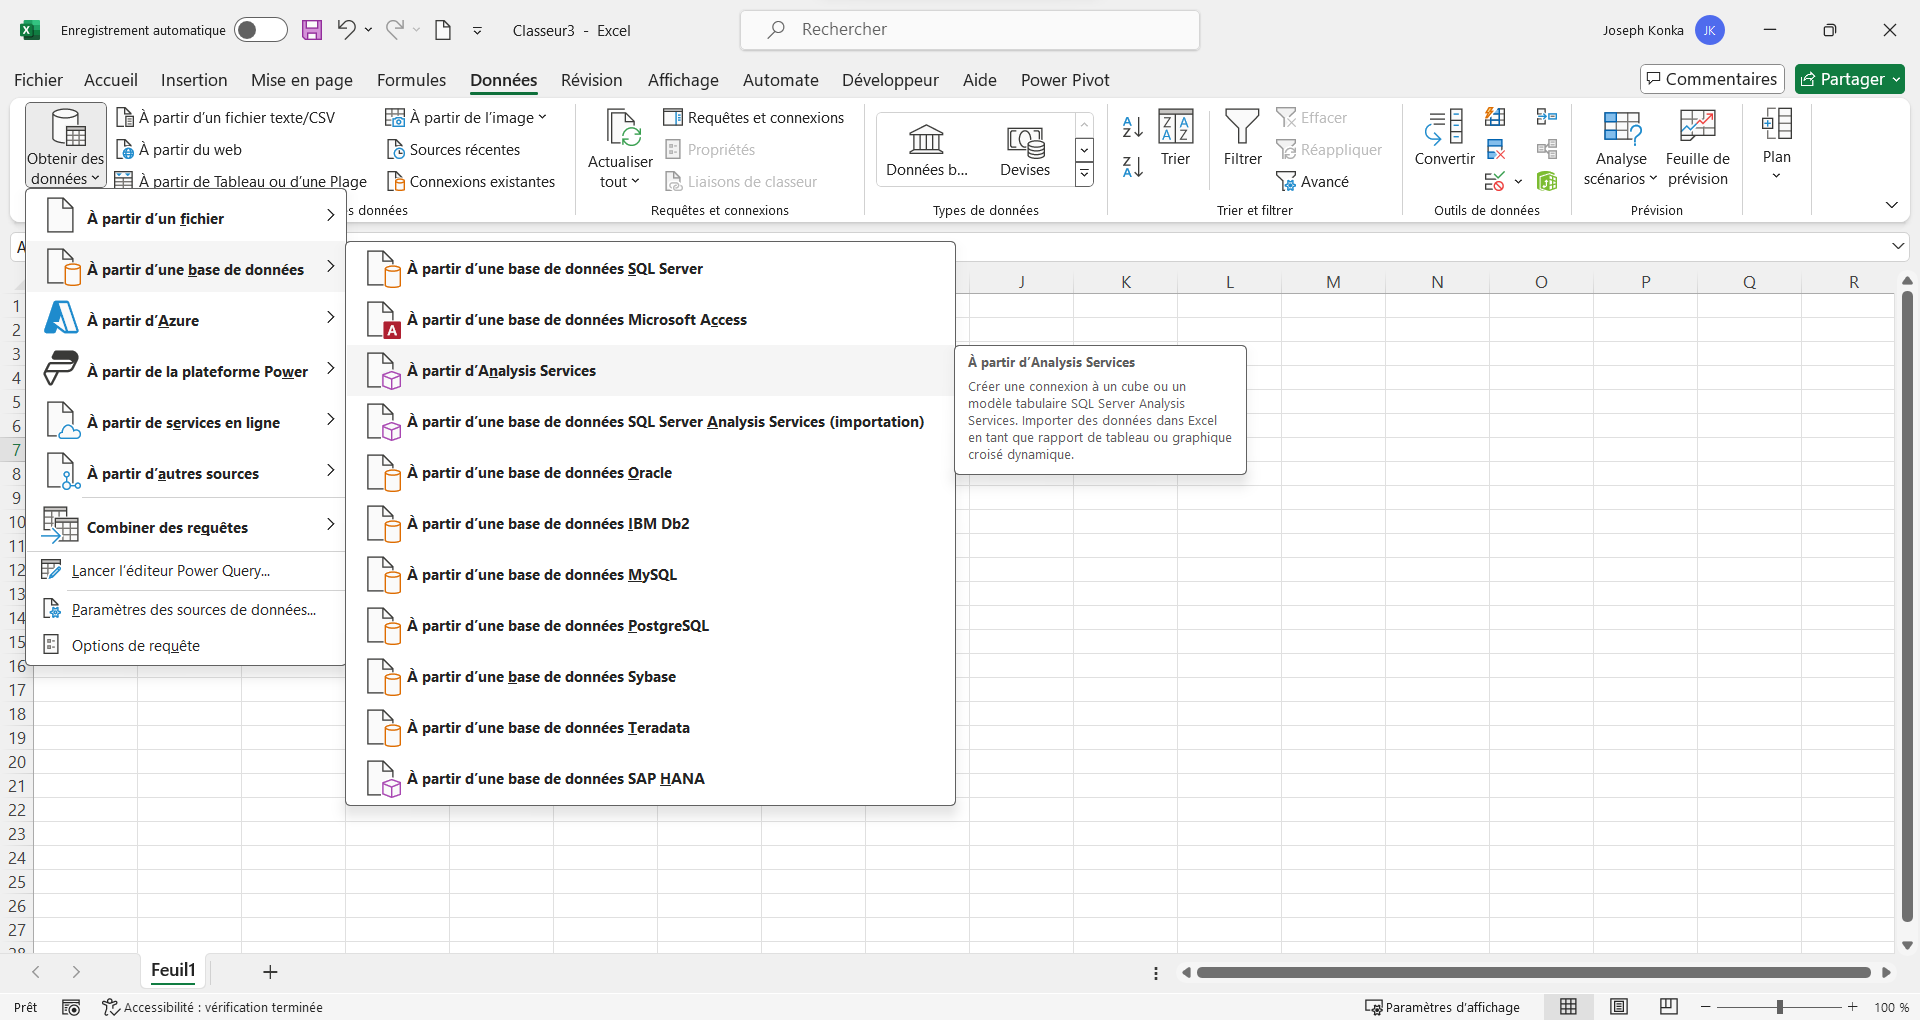1920x1020 pixels.
Task: Click Page Break Preview icon in status bar
Action: click(x=1669, y=1007)
